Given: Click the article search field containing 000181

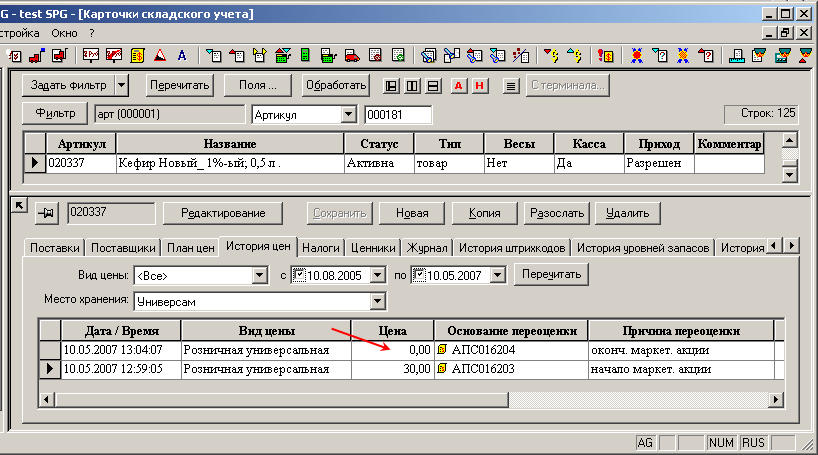Looking at the screenshot, I should coord(398,114).
